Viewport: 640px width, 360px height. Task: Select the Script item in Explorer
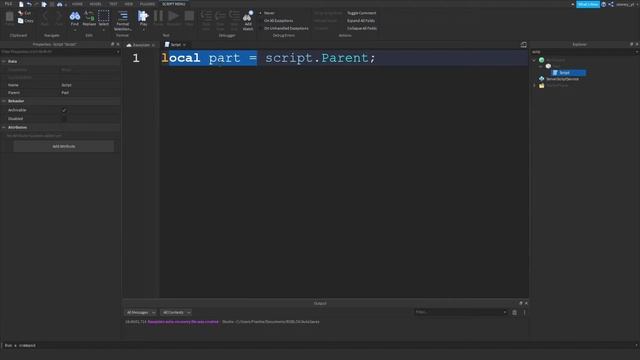tap(569, 73)
